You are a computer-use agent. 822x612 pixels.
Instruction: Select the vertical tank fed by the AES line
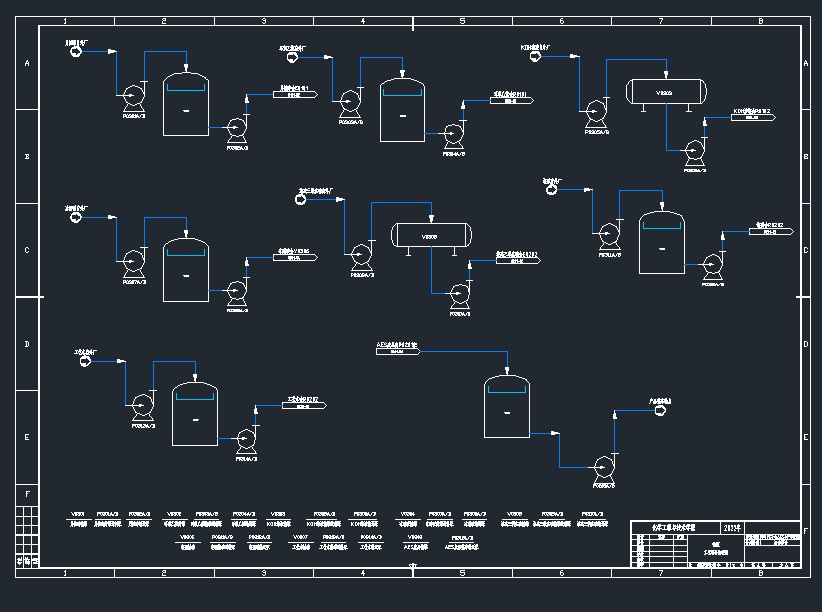506,406
